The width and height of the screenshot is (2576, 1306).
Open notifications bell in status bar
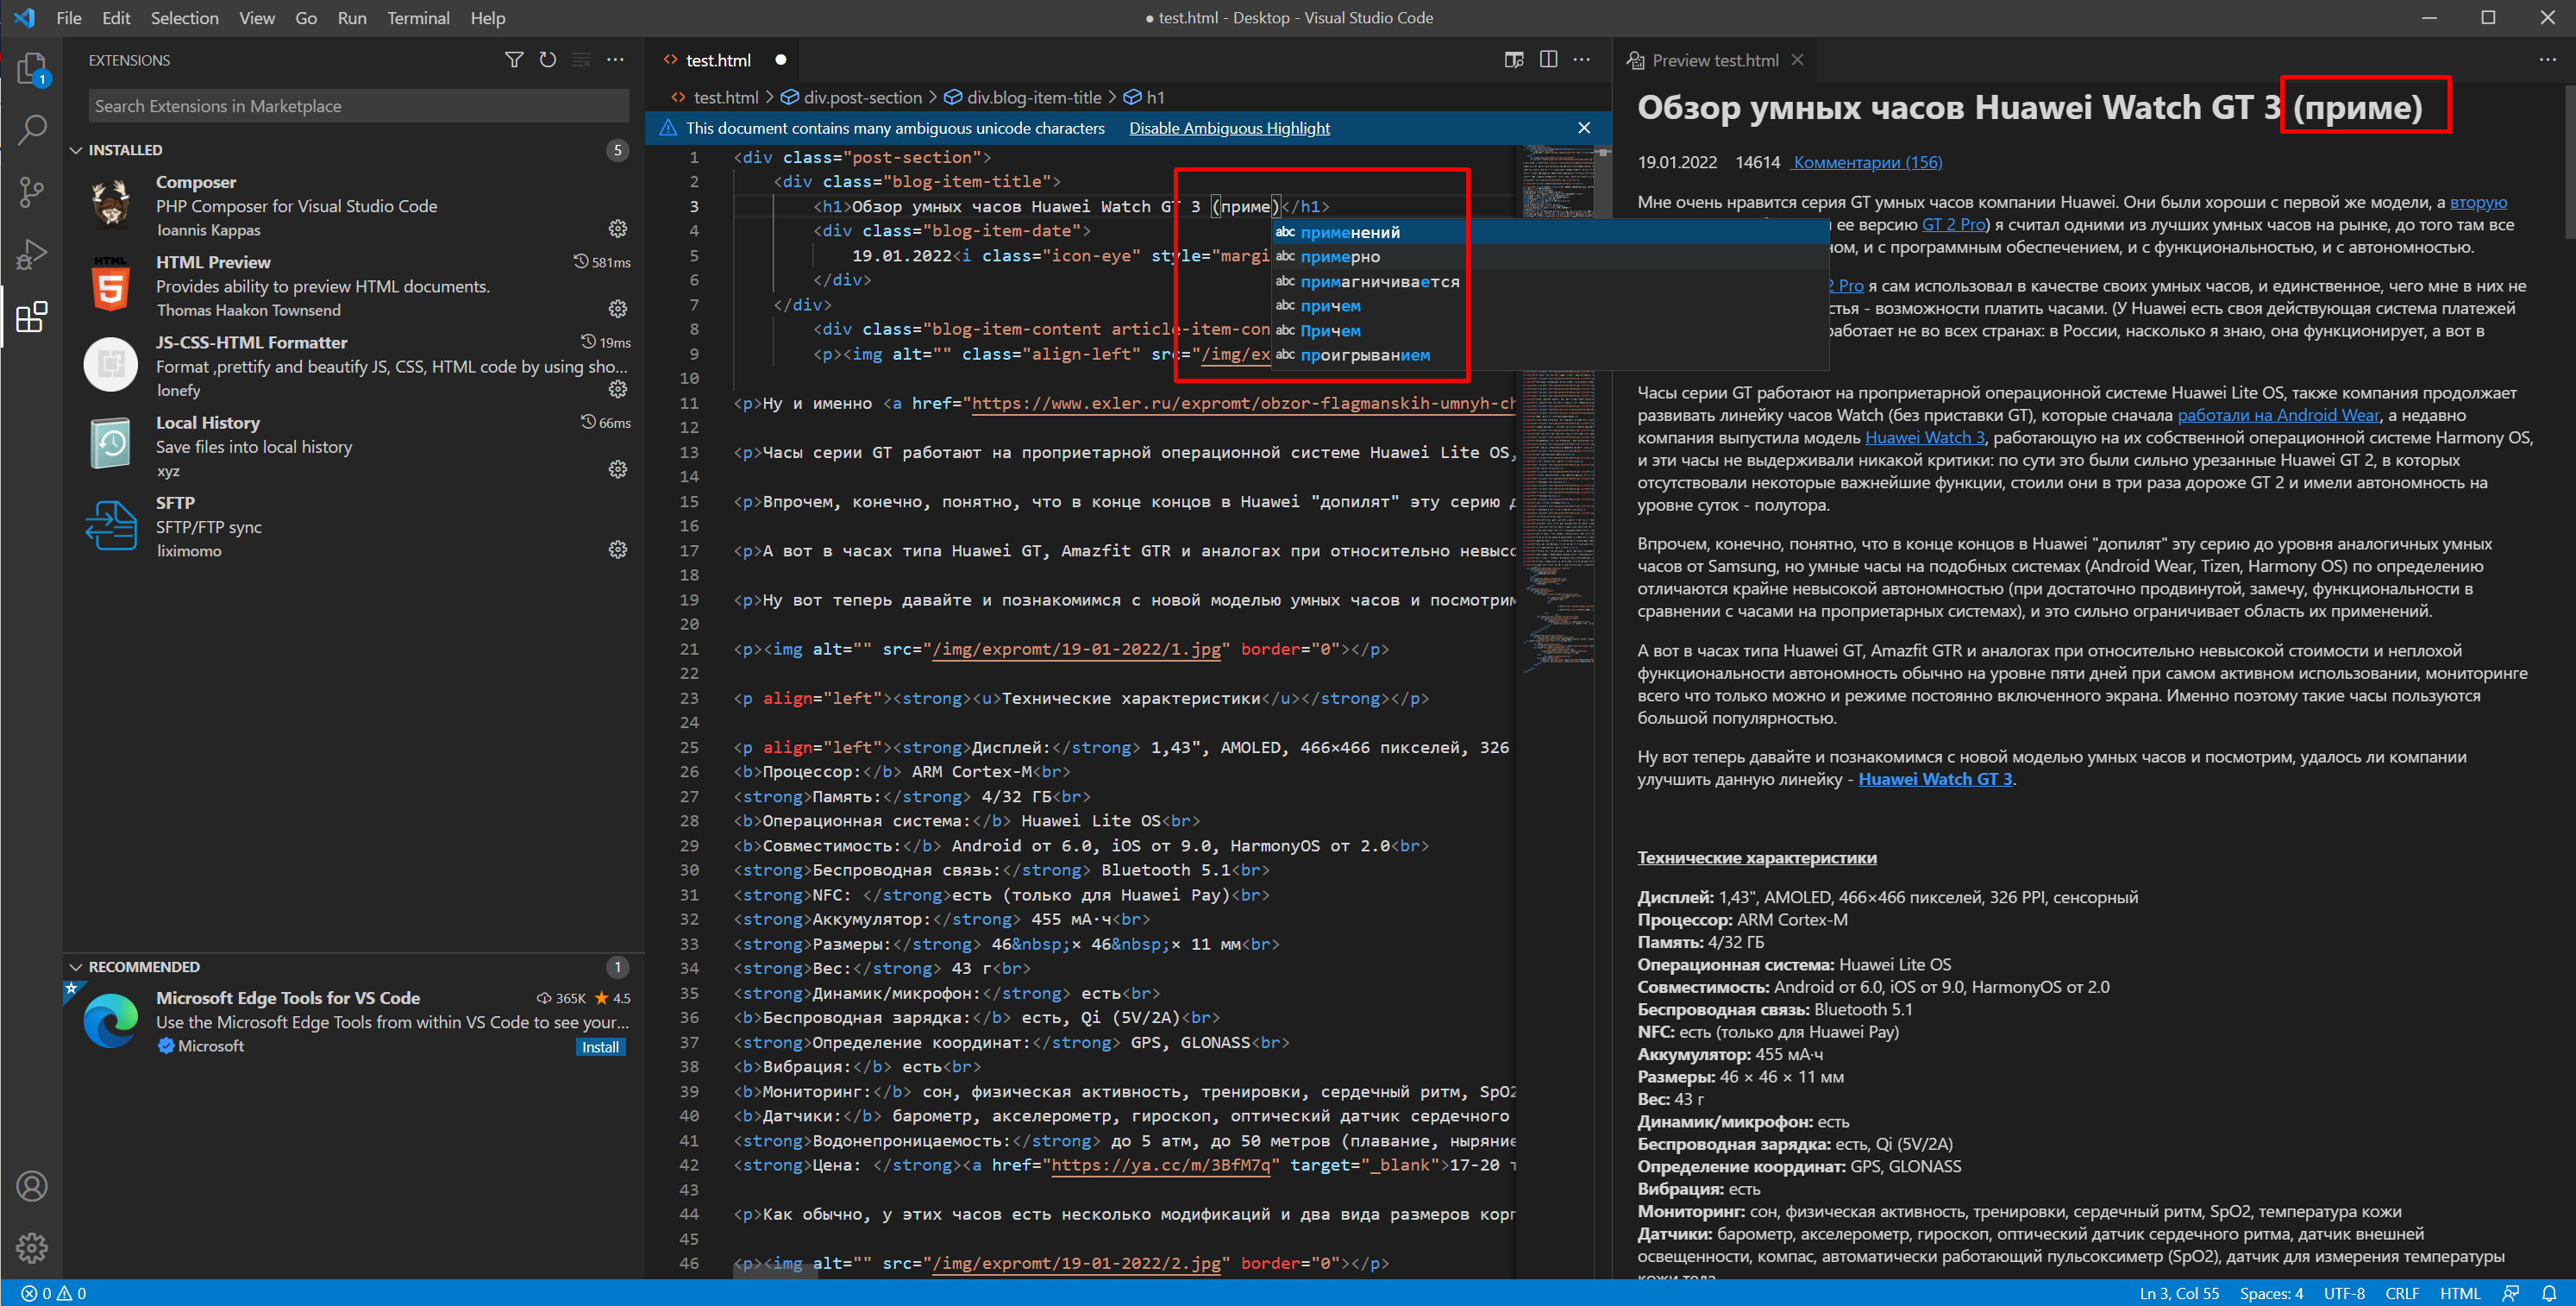(2549, 1293)
